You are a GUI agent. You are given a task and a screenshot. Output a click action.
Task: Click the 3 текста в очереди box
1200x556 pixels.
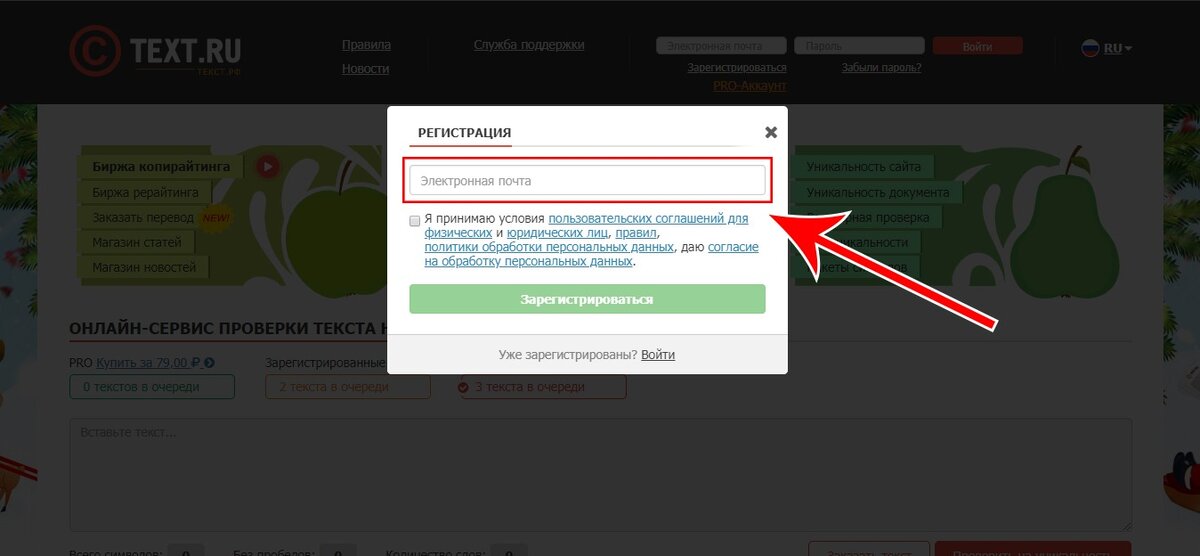(x=543, y=387)
